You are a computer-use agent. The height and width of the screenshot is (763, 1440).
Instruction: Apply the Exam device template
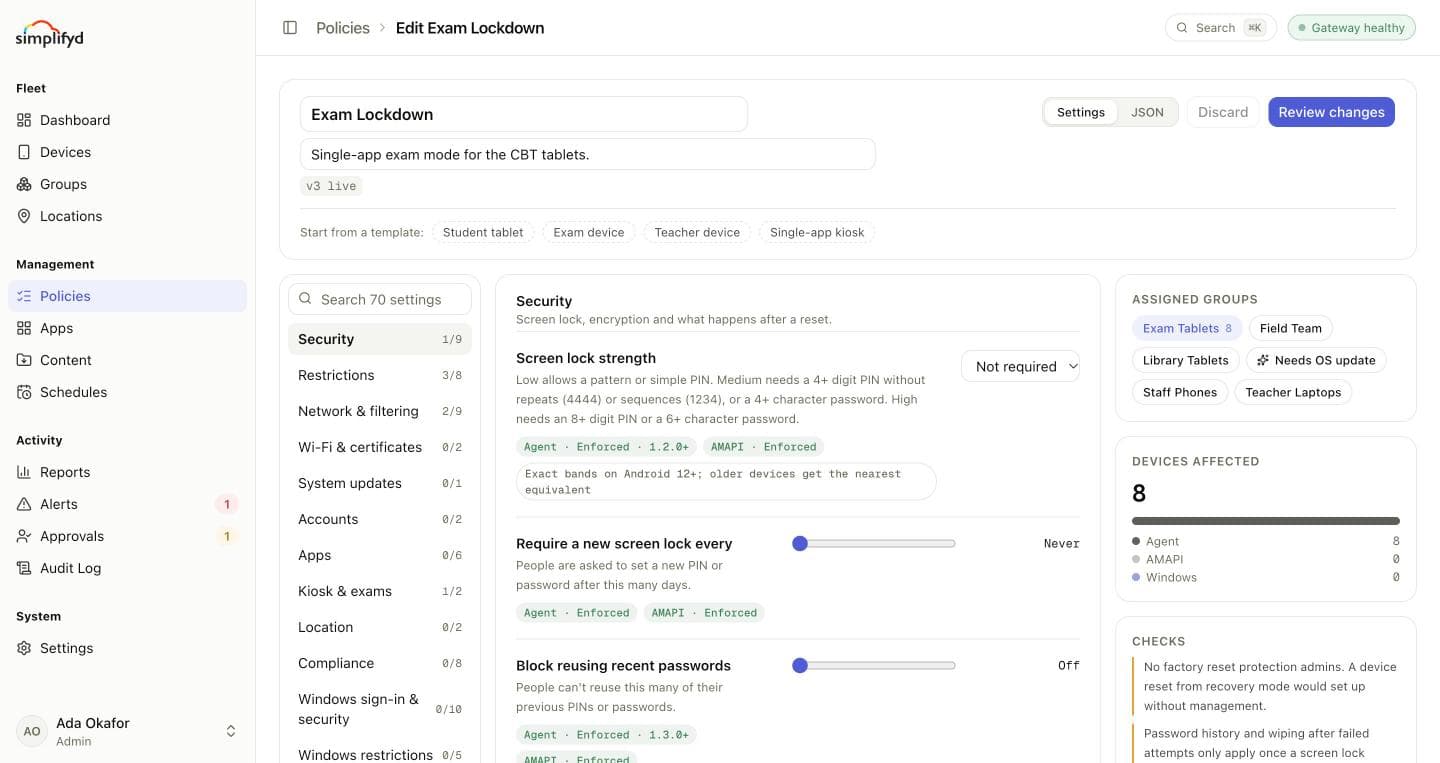click(x=589, y=232)
